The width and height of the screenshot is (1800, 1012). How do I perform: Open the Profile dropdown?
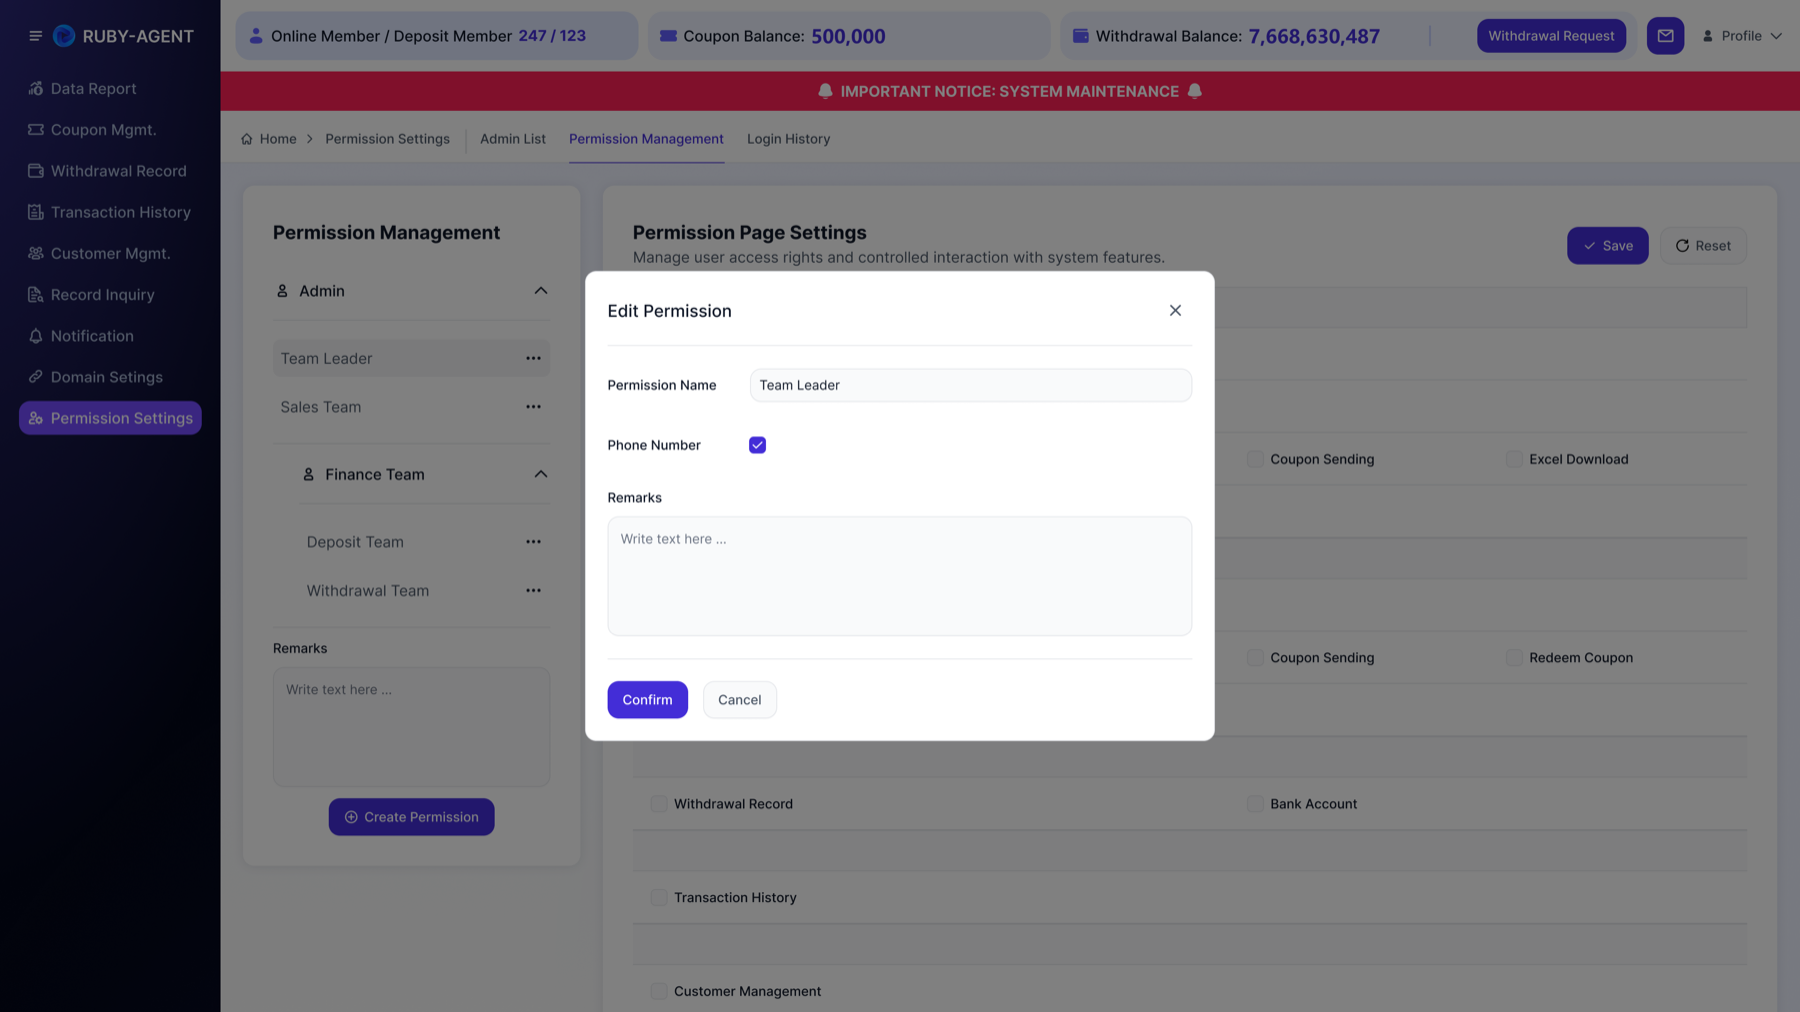1742,36
